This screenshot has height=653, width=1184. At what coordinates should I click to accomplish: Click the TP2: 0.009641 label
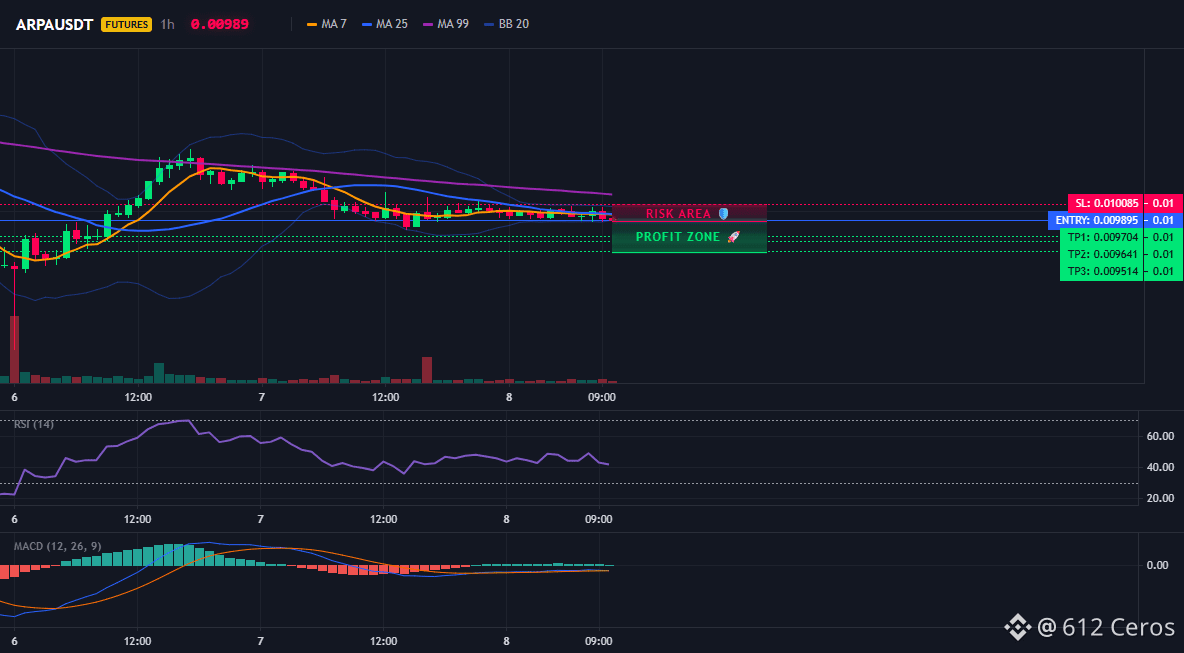[x=1102, y=254]
